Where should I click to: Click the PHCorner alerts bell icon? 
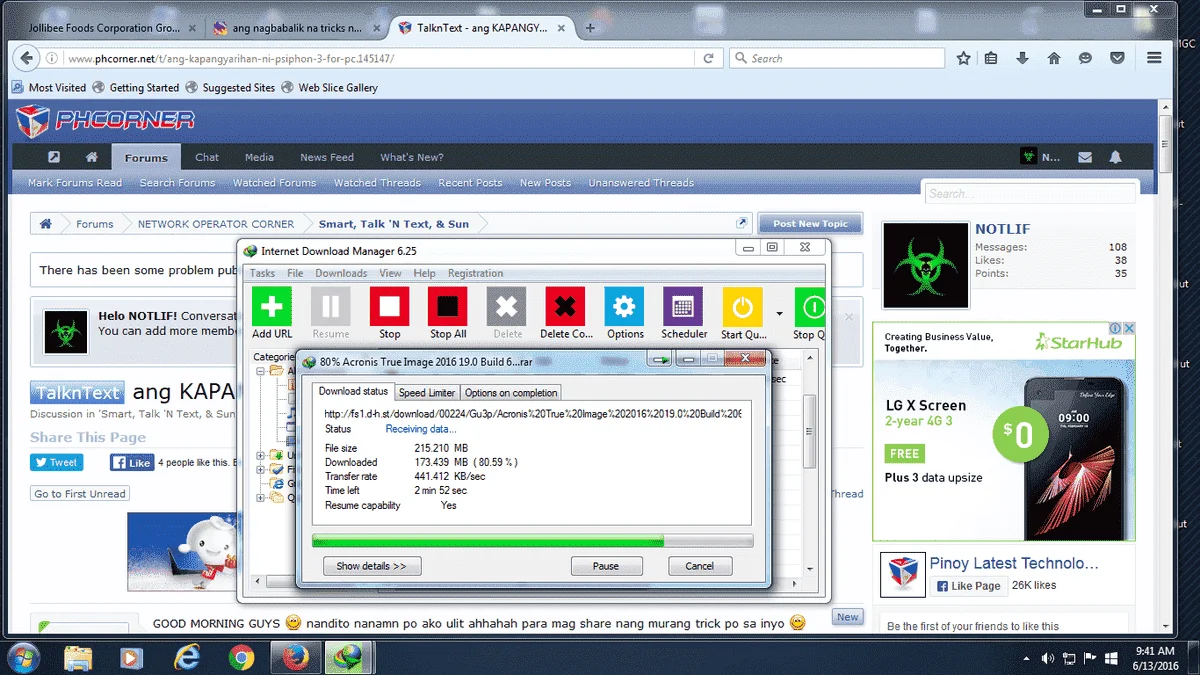pyautogui.click(x=1115, y=157)
